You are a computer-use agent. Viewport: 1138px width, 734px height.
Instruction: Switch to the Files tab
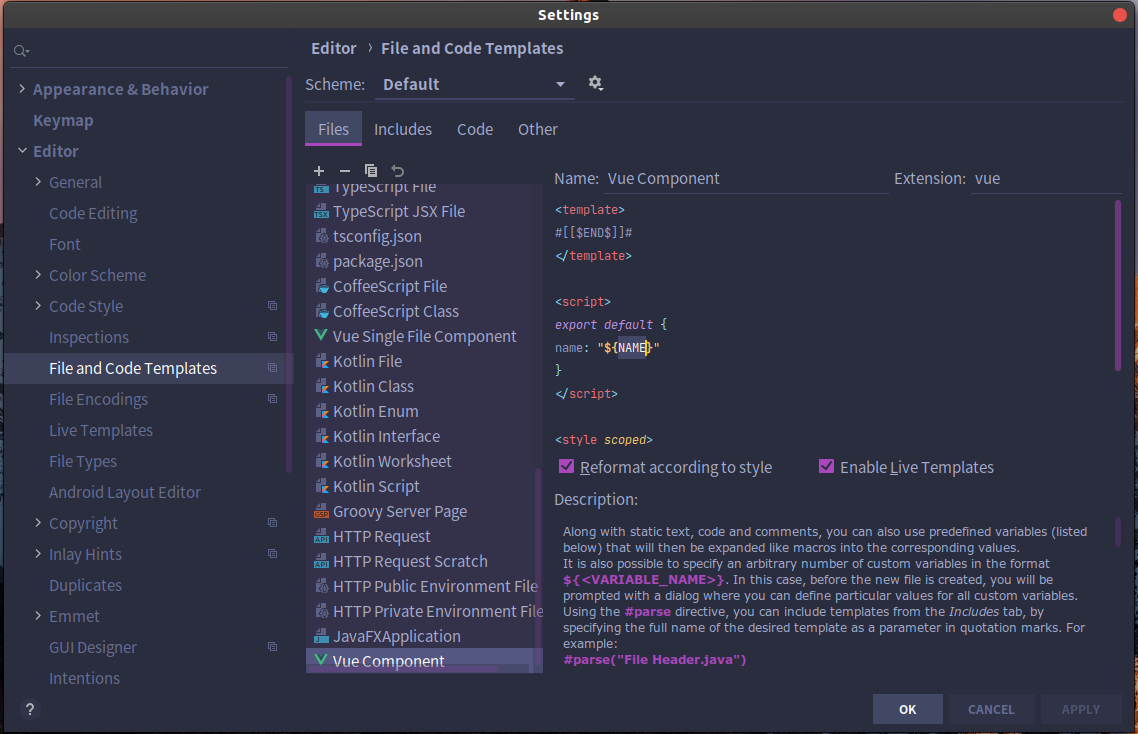pos(333,129)
